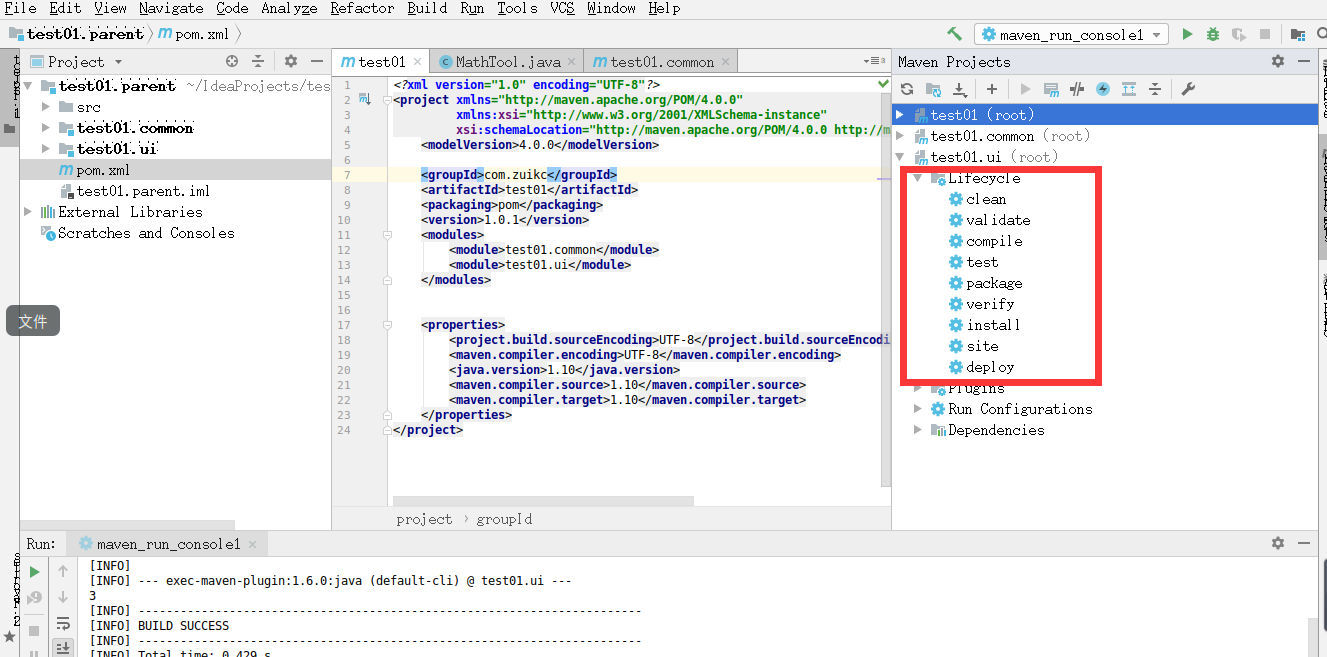Open the Refactor menu
Image resolution: width=1327 pixels, height=657 pixels.
[x=362, y=8]
